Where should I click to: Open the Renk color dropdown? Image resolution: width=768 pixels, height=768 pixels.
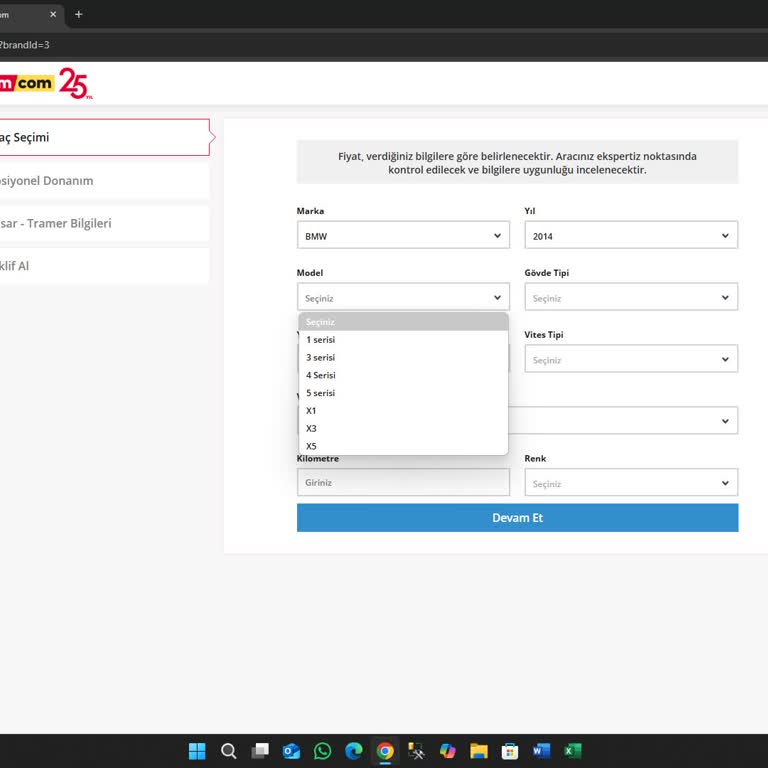pyautogui.click(x=631, y=483)
